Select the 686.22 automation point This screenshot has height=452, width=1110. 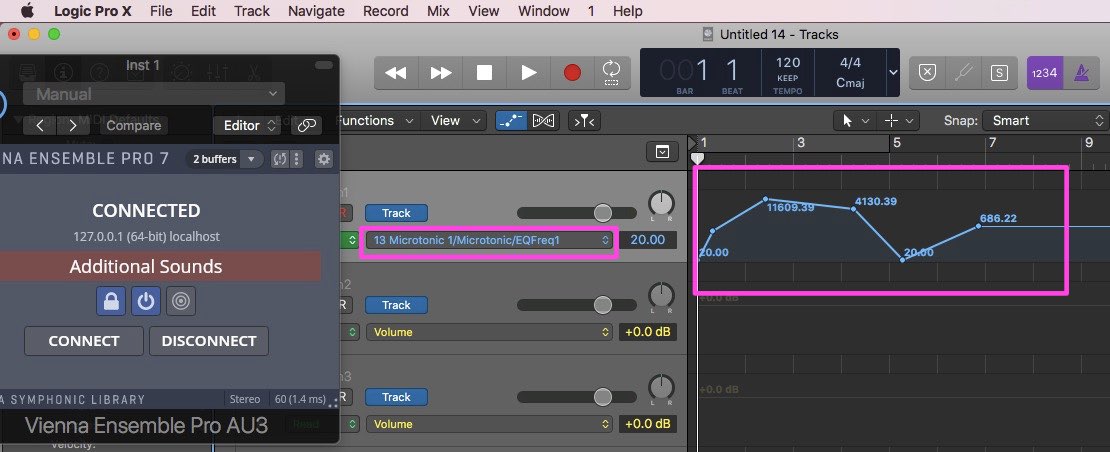point(979,226)
